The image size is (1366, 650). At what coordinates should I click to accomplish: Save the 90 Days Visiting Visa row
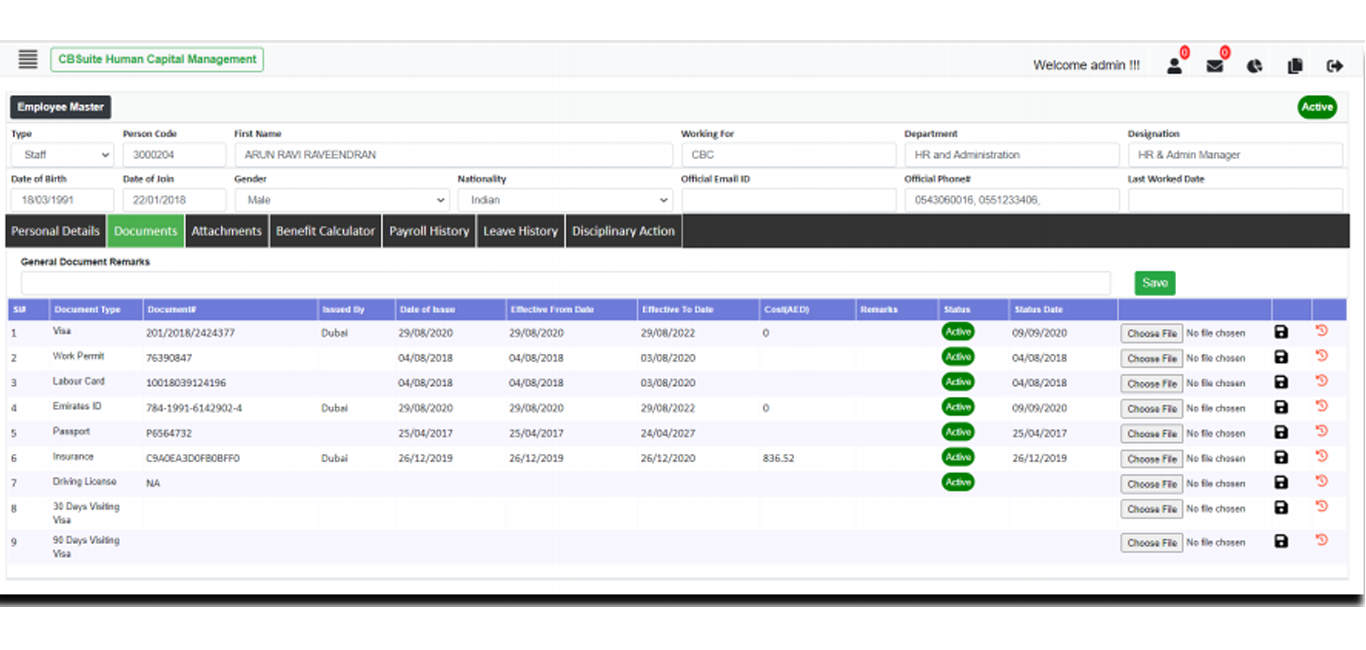pos(1281,541)
